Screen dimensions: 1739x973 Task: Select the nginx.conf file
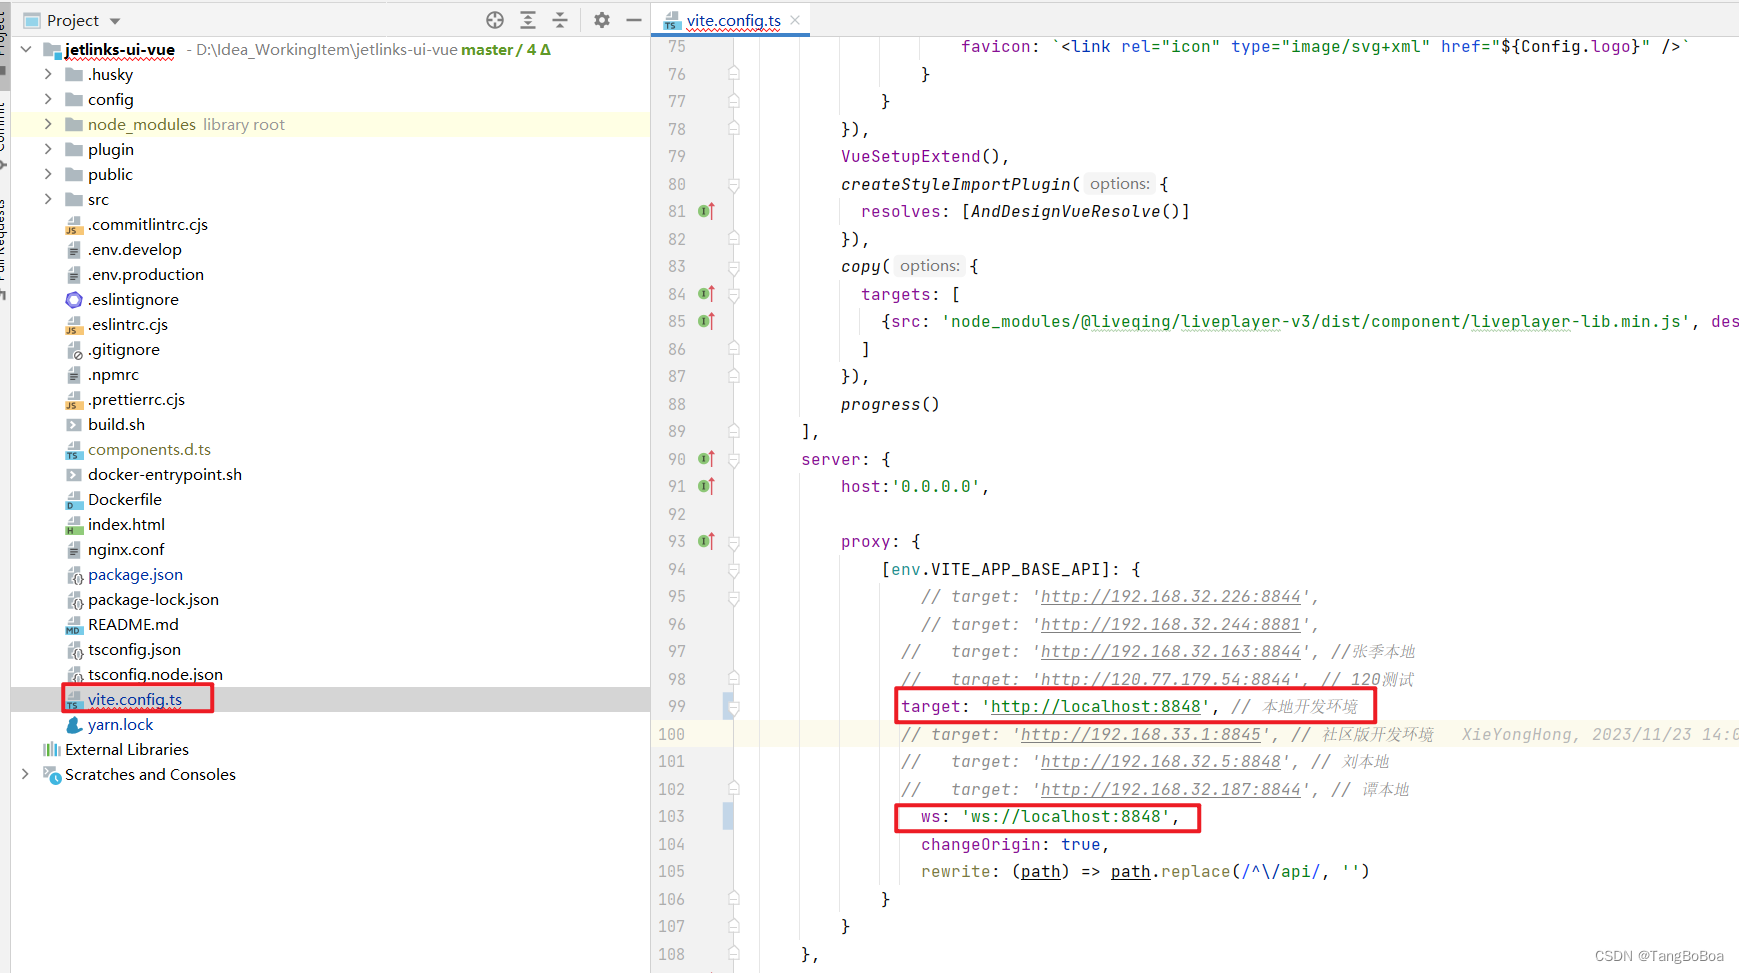(126, 549)
